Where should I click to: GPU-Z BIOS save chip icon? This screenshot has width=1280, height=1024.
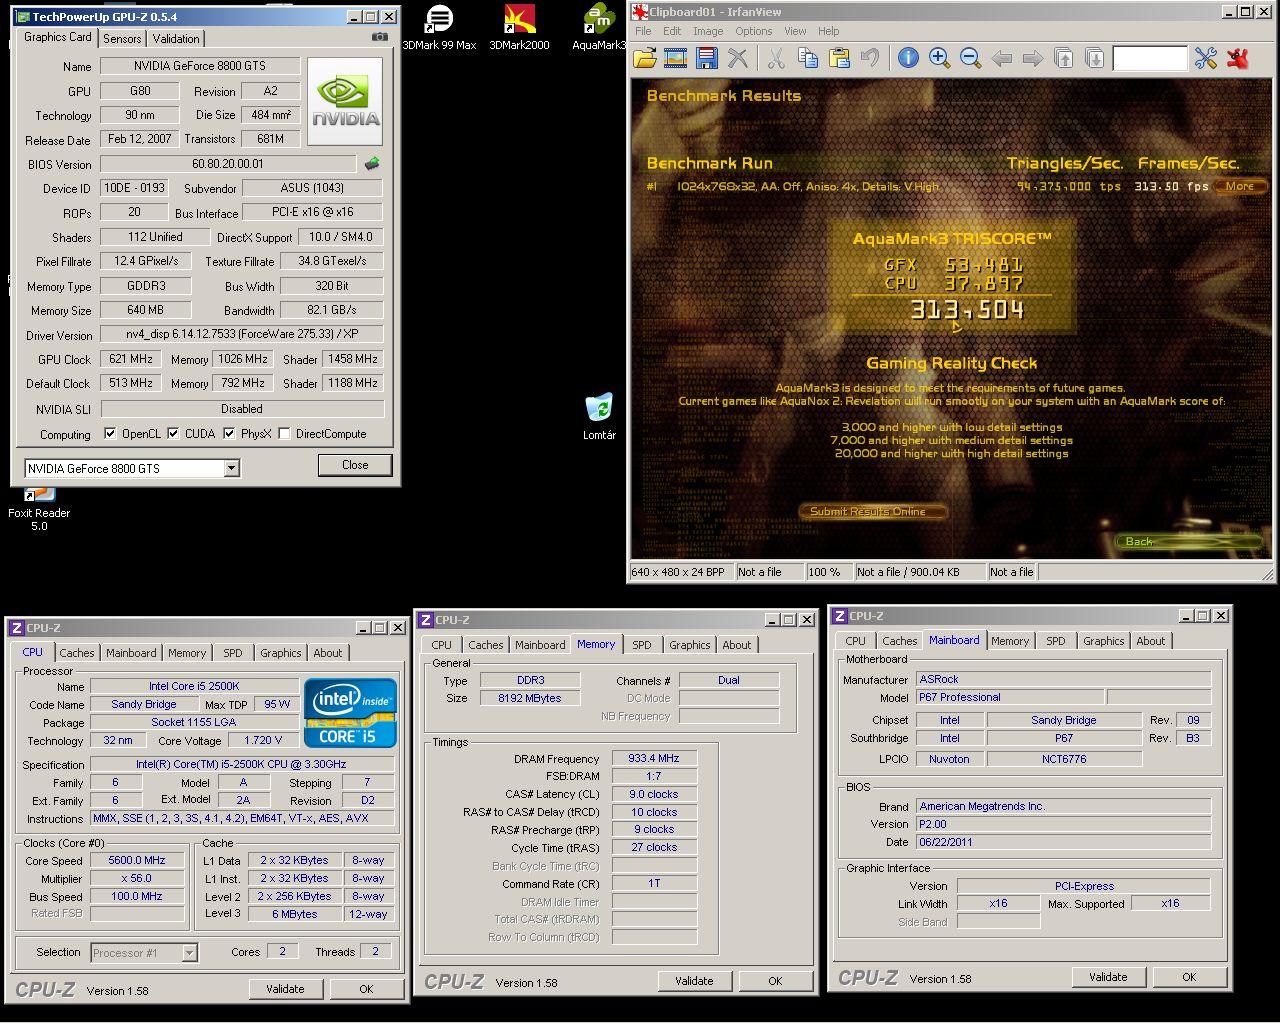pyautogui.click(x=372, y=163)
